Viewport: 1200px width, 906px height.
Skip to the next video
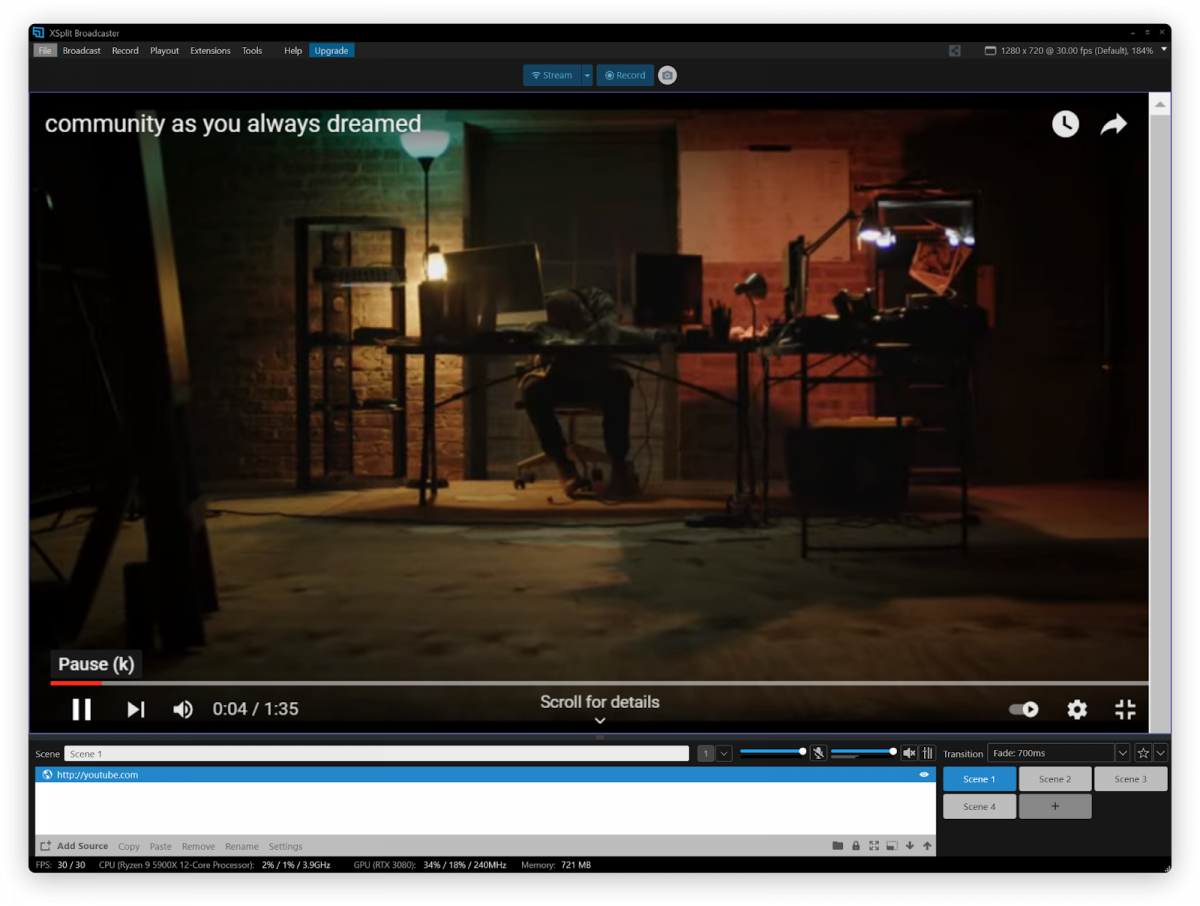pyautogui.click(x=136, y=709)
